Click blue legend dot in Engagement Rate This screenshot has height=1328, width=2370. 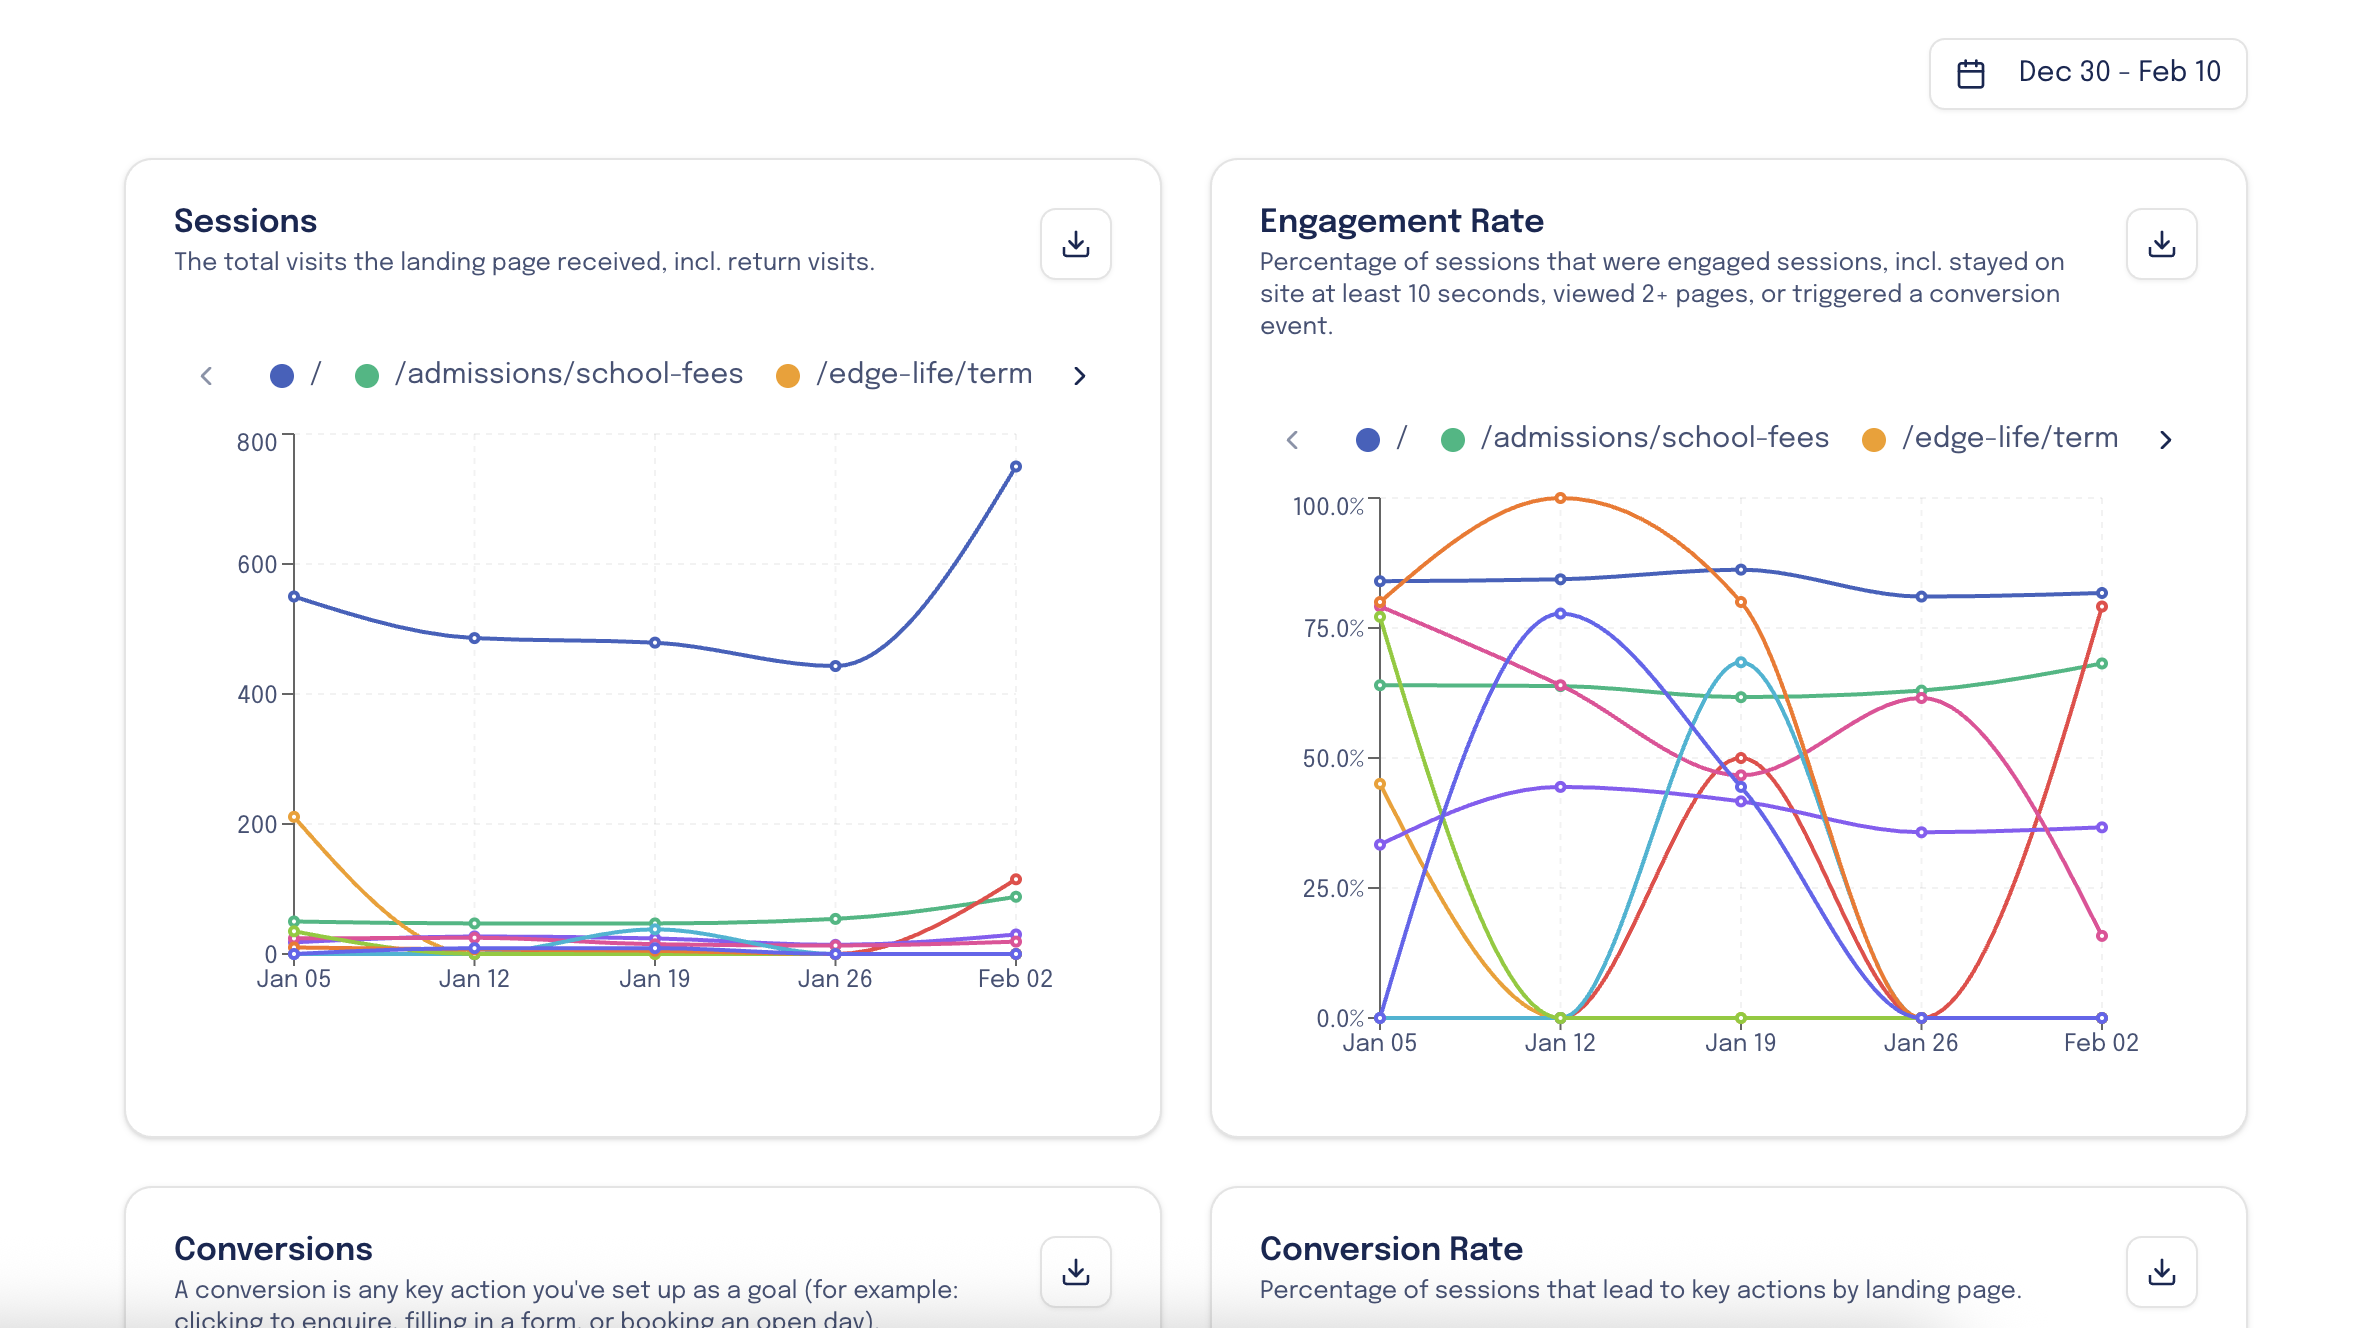click(1367, 440)
